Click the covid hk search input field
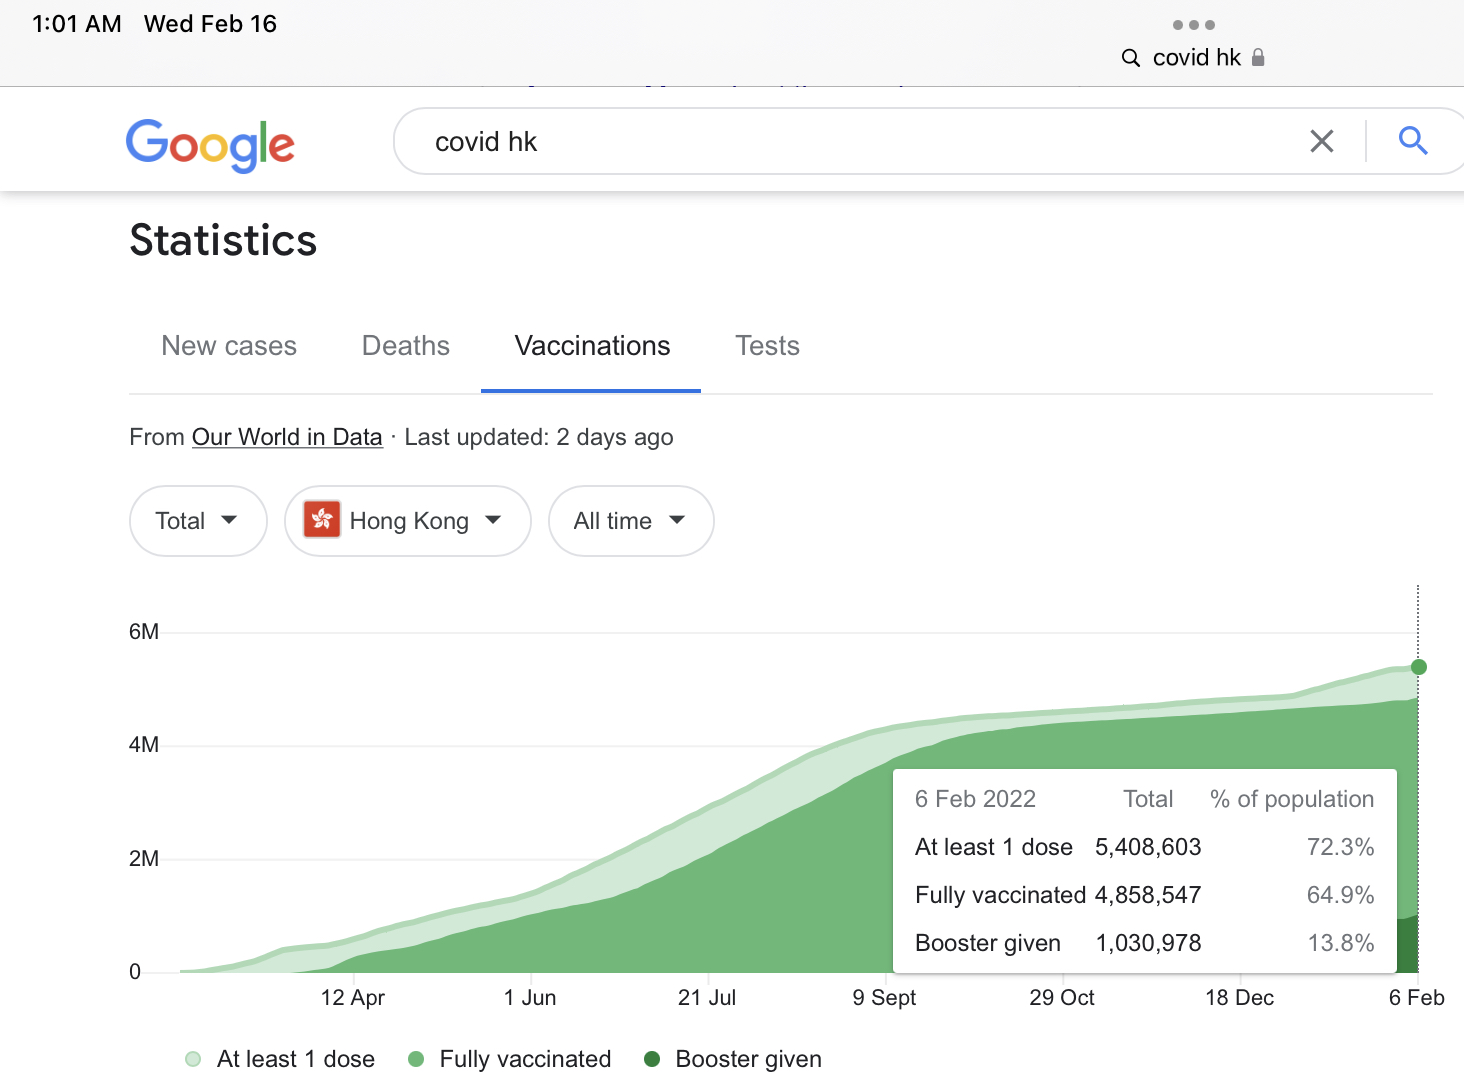The height and width of the screenshot is (1082, 1464). (x=850, y=142)
